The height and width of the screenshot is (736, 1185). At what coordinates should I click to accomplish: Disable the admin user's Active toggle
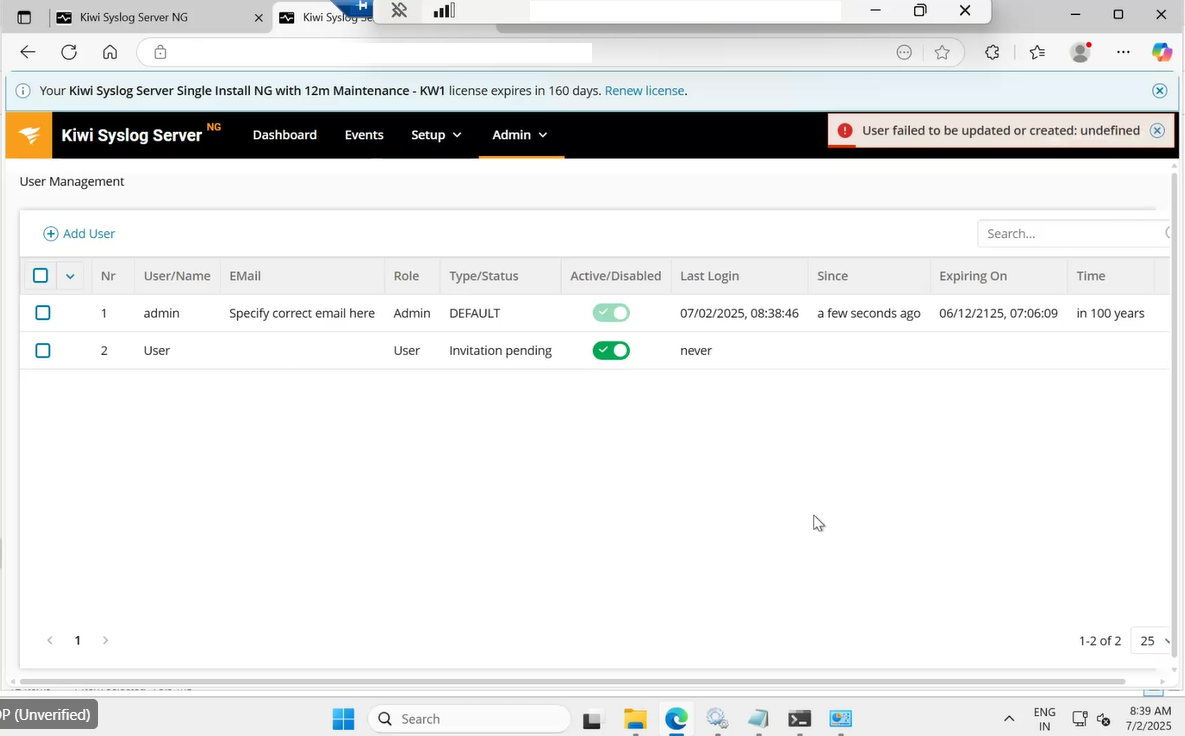pyautogui.click(x=611, y=312)
